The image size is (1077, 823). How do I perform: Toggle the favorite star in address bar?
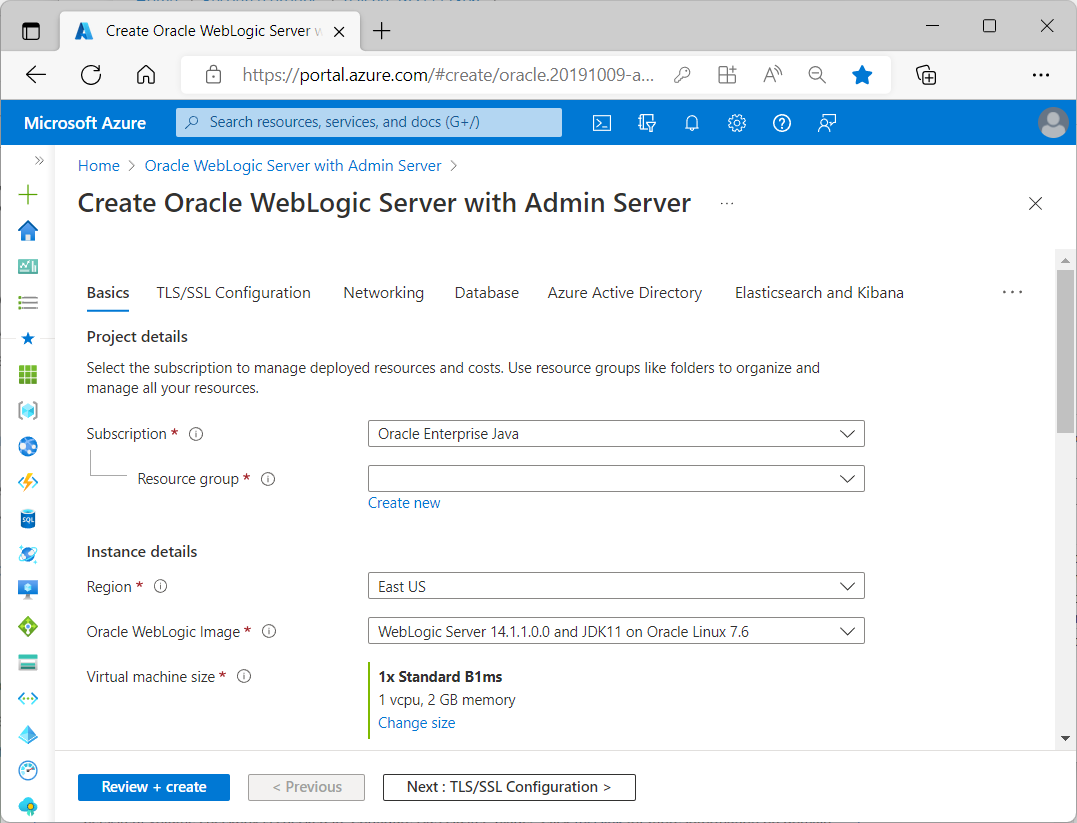pos(862,74)
